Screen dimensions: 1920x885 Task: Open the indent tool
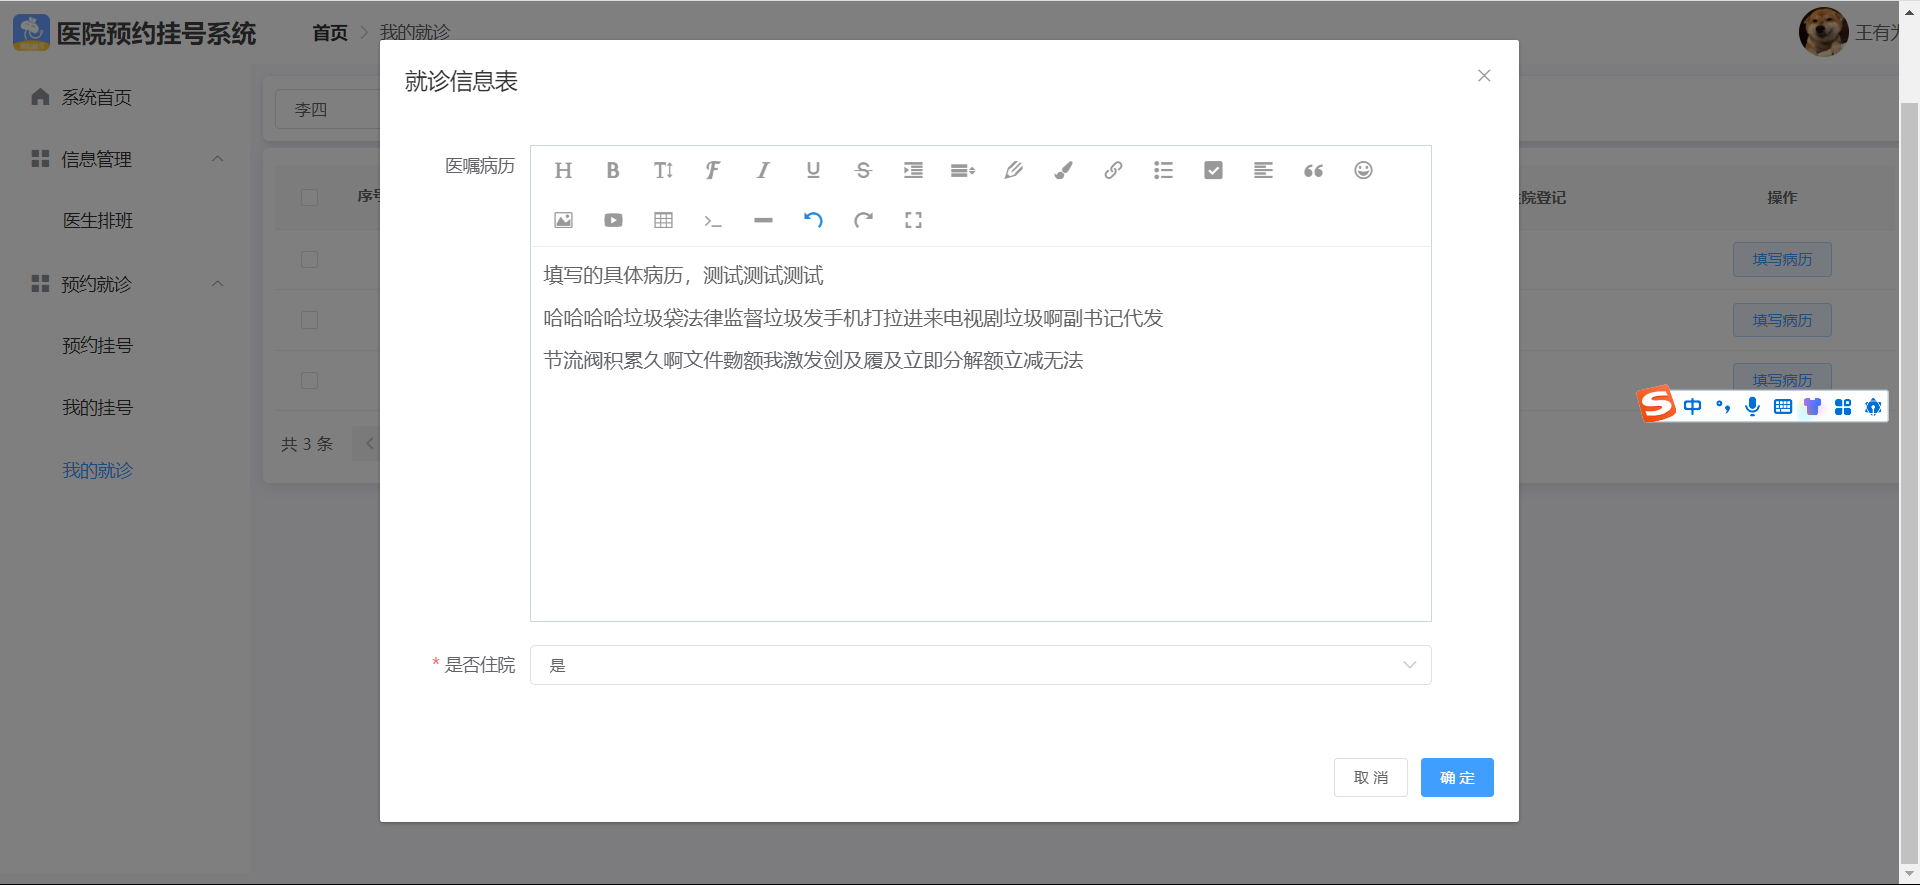913,170
